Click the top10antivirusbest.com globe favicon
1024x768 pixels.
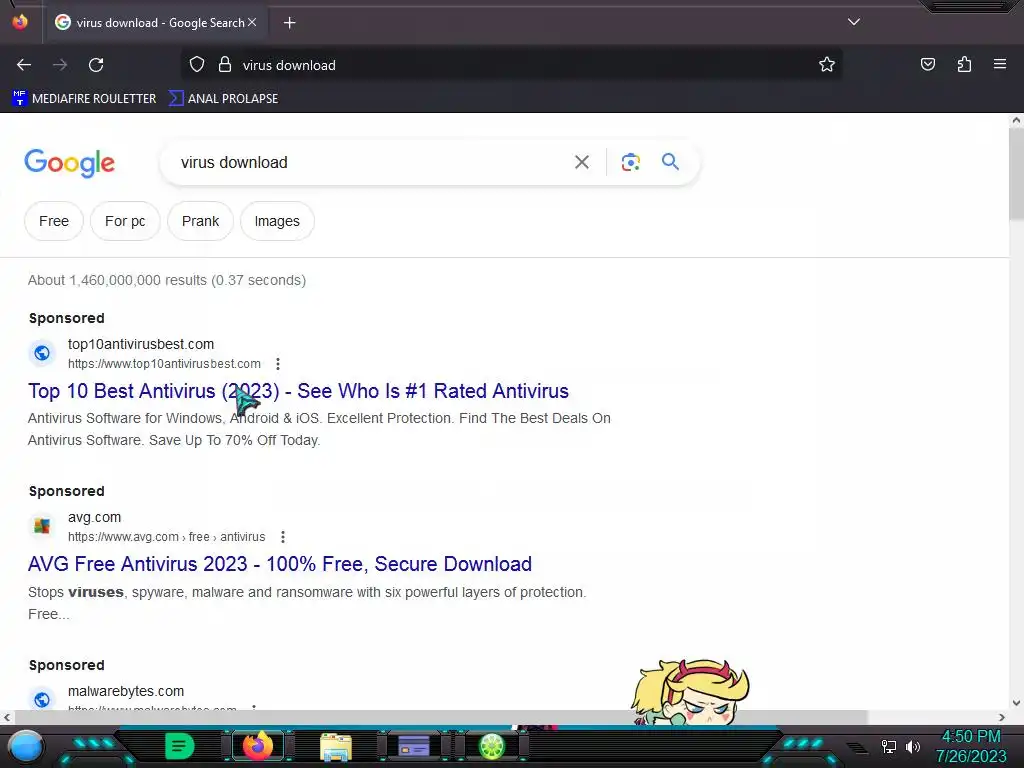[42, 353]
